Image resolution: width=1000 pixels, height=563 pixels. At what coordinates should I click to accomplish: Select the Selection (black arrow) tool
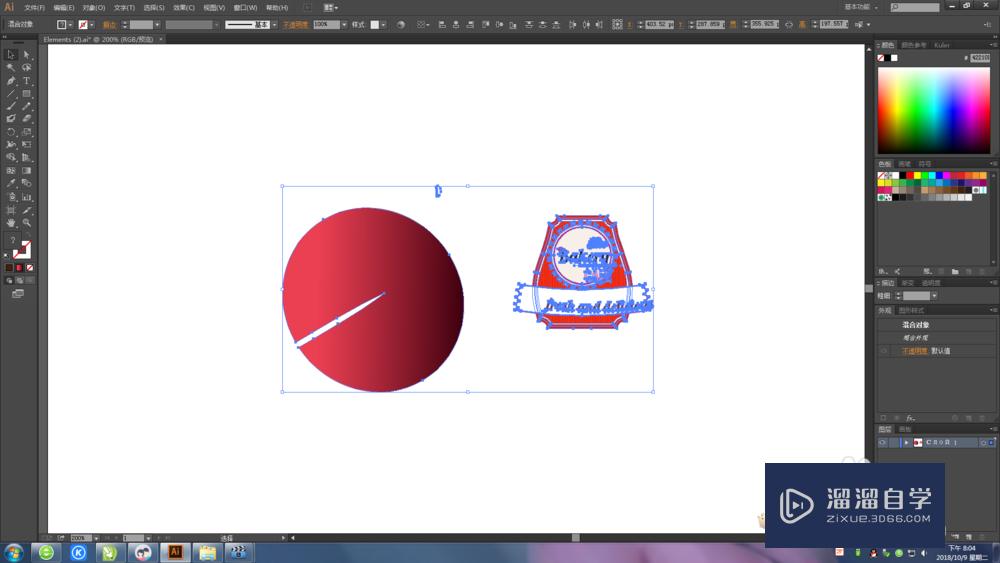click(x=11, y=55)
